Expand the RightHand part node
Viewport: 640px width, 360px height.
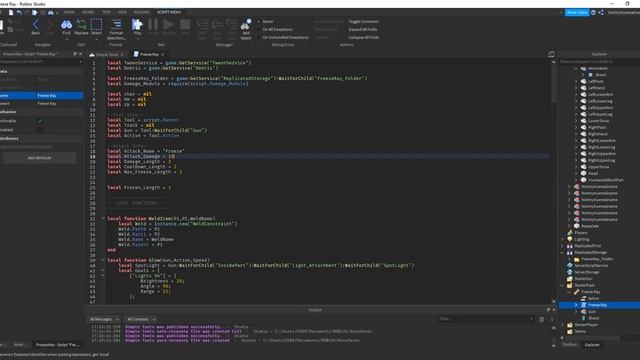tap(576, 134)
